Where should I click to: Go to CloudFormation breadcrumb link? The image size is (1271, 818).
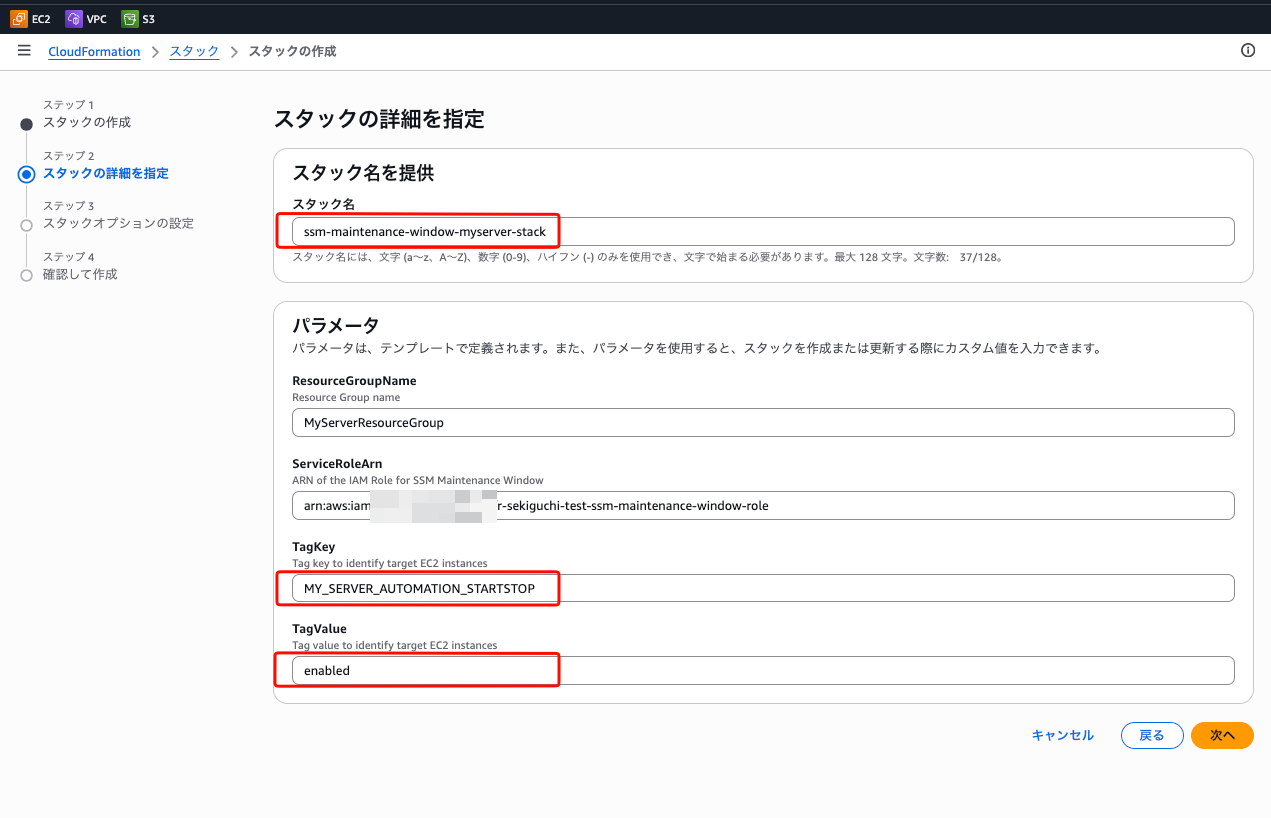click(x=94, y=52)
